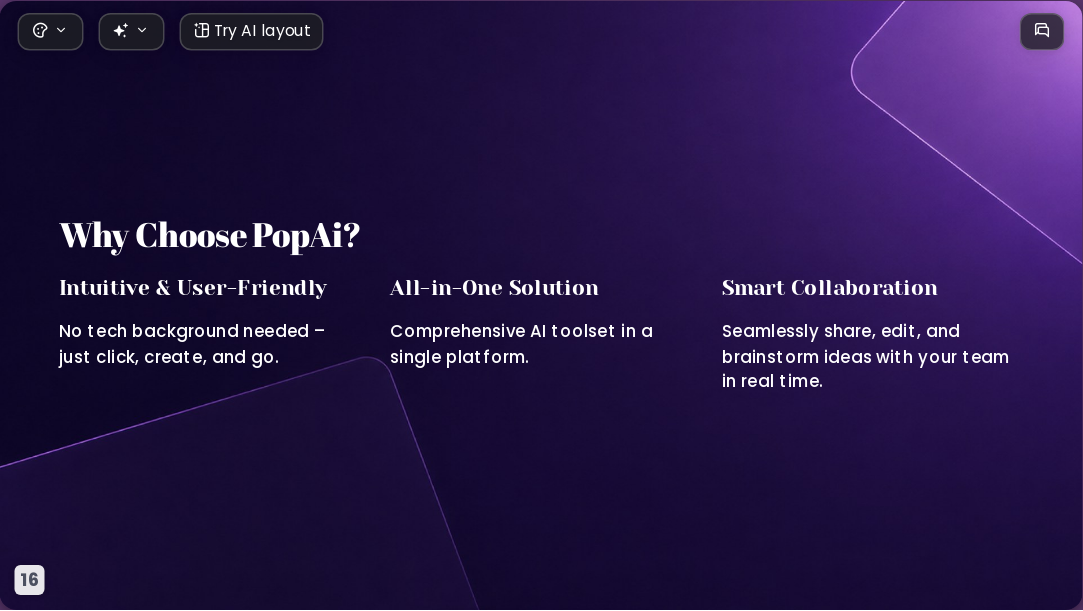Open the AI sparkle edit dropdown
1083x611 pixels.
click(x=131, y=32)
